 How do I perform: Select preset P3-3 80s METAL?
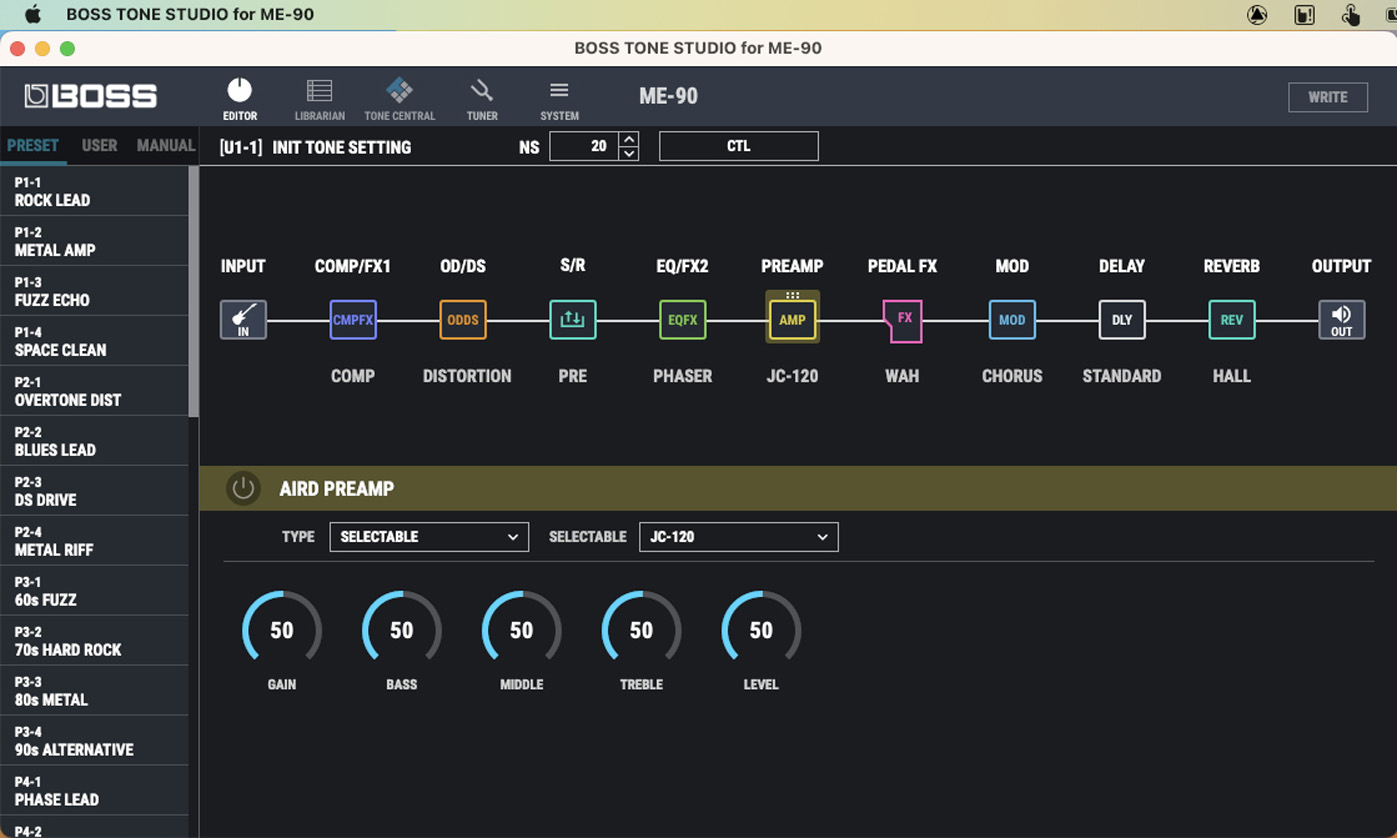[94, 691]
